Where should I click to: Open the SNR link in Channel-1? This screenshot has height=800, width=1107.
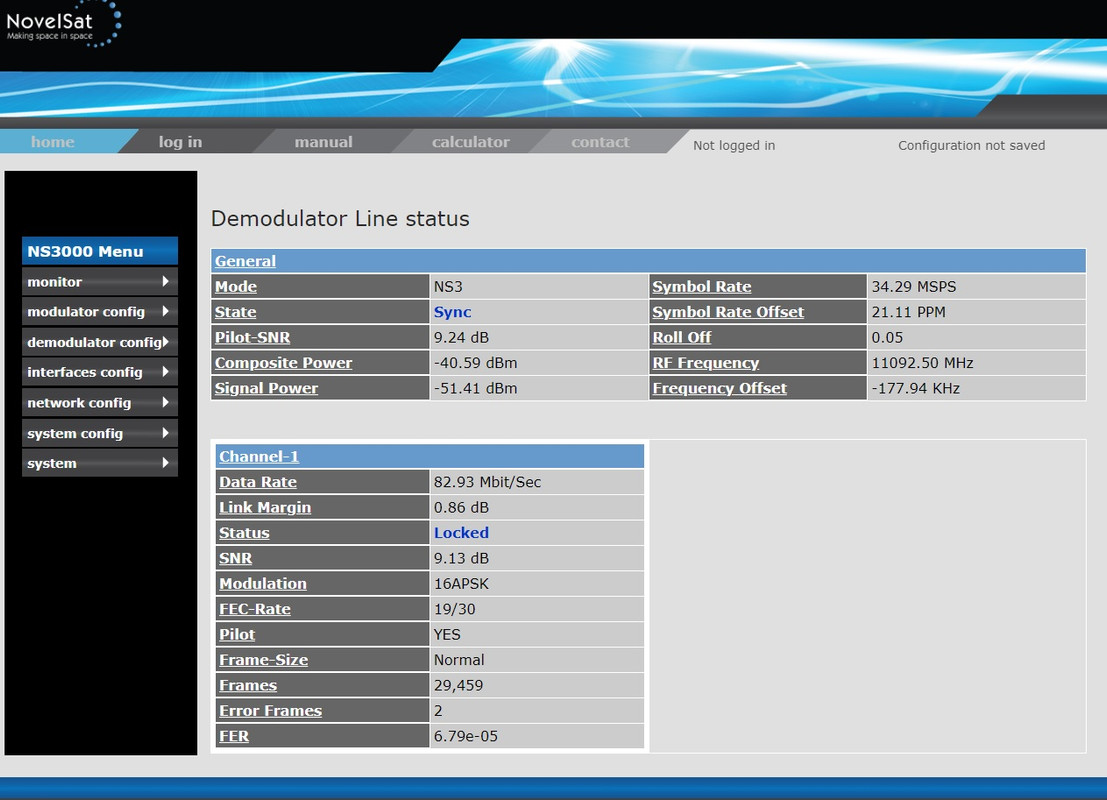pyautogui.click(x=235, y=558)
